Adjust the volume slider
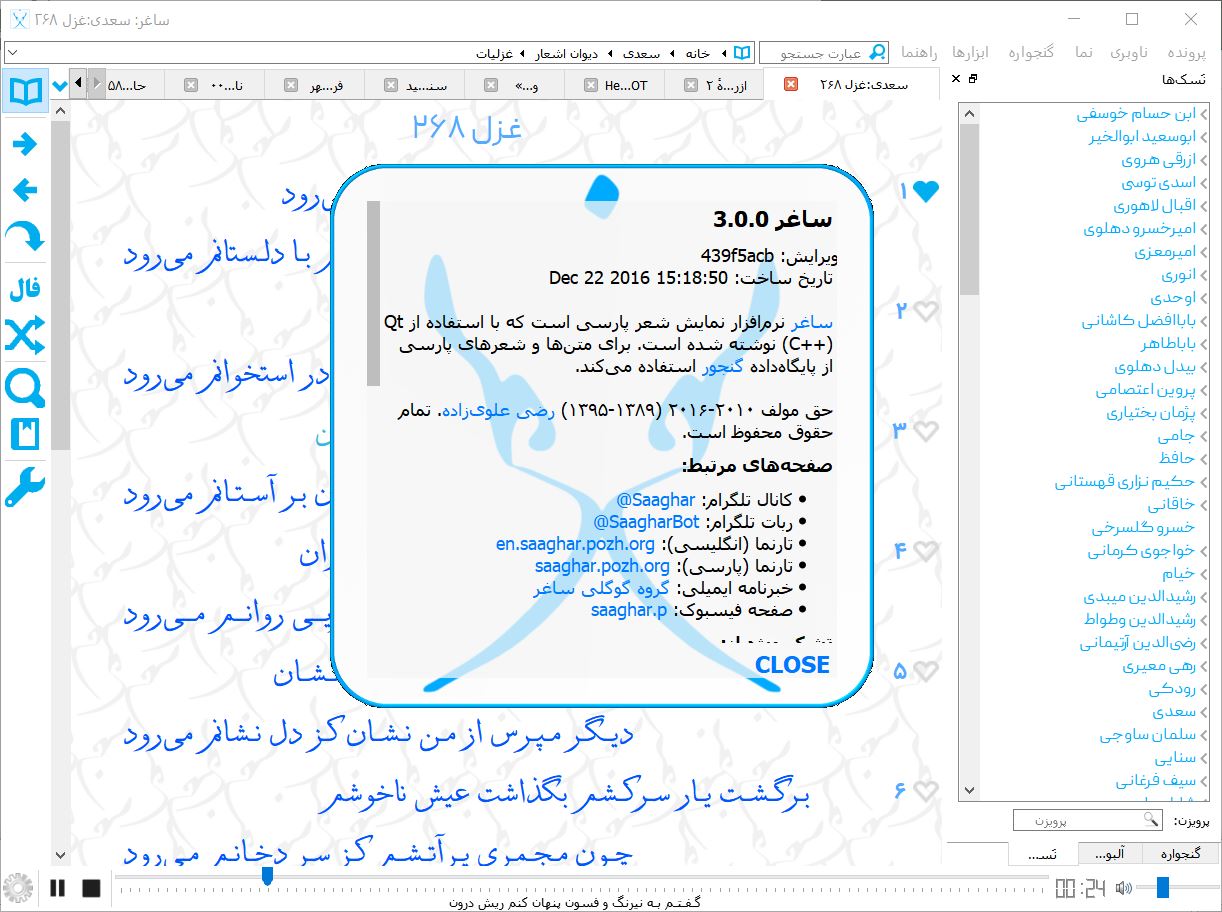The image size is (1222, 912). (1180, 887)
